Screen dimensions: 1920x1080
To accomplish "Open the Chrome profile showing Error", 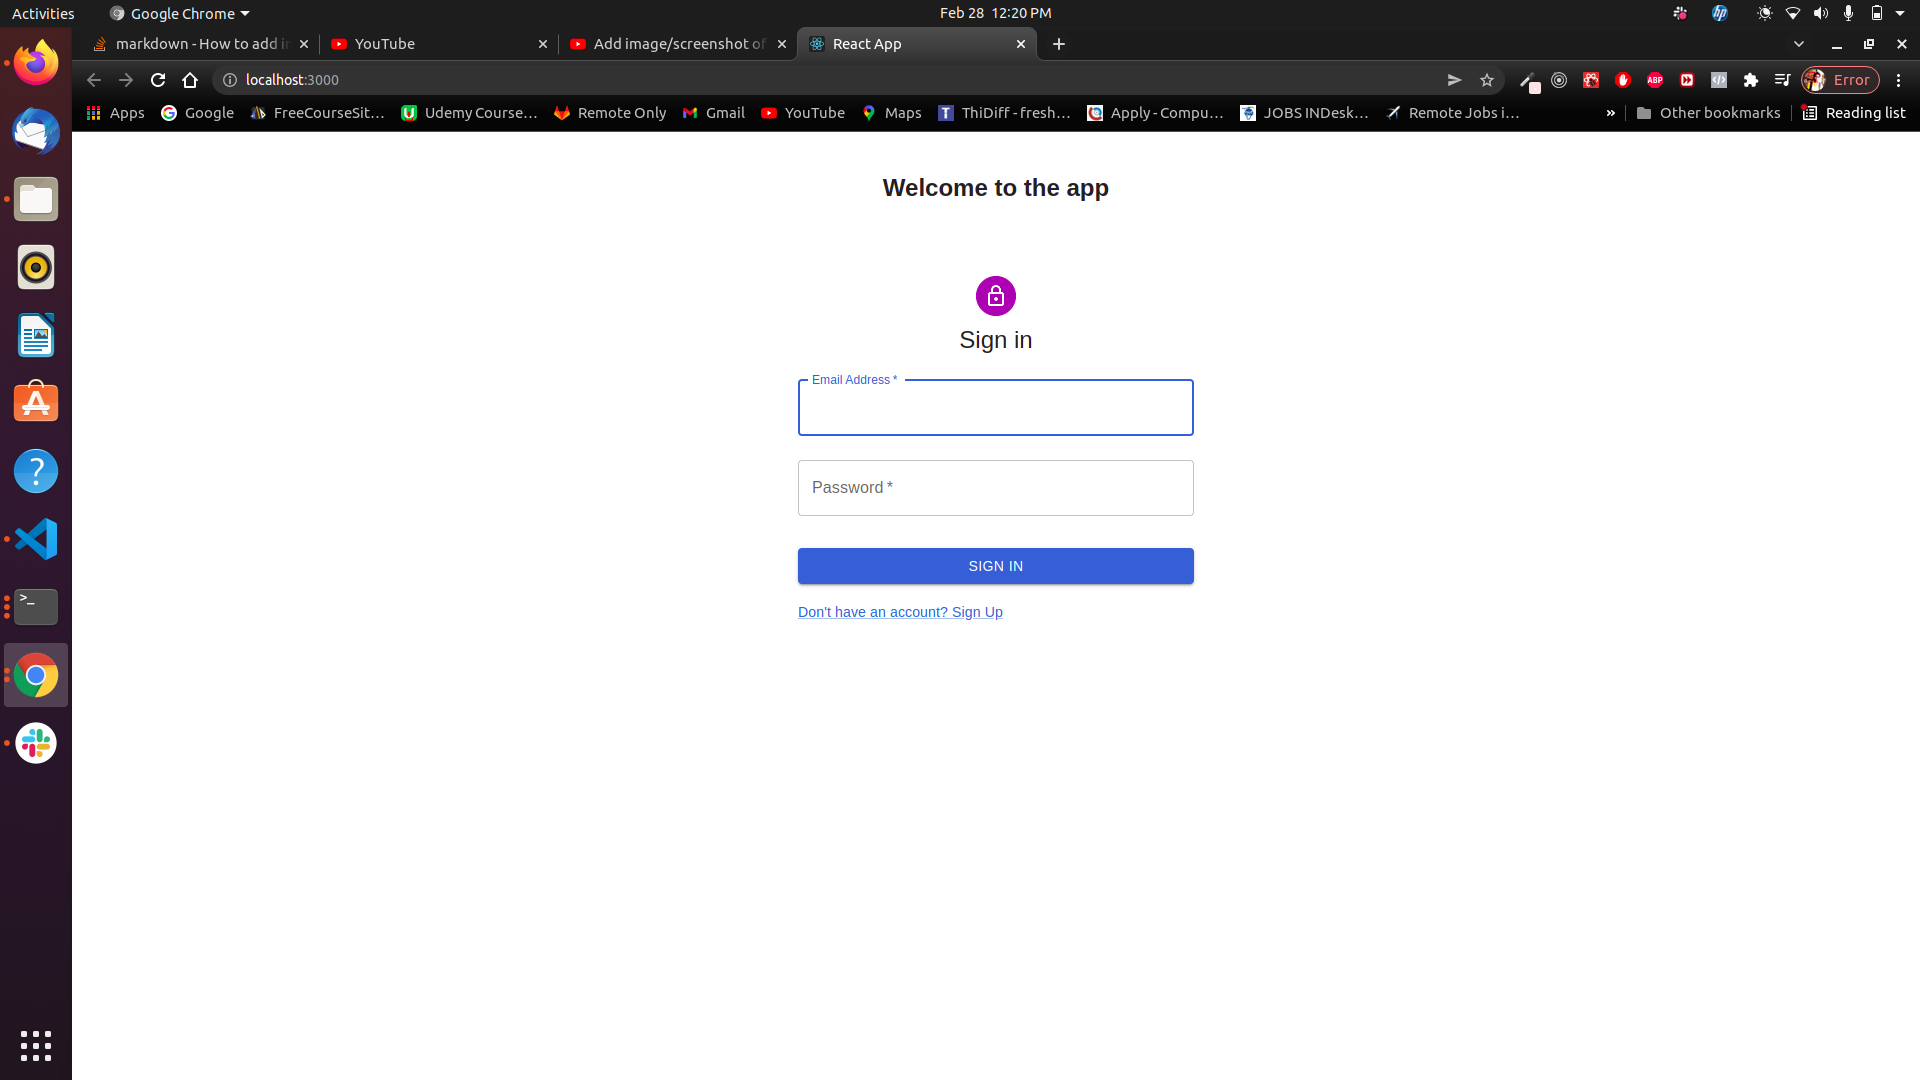I will (1840, 80).
